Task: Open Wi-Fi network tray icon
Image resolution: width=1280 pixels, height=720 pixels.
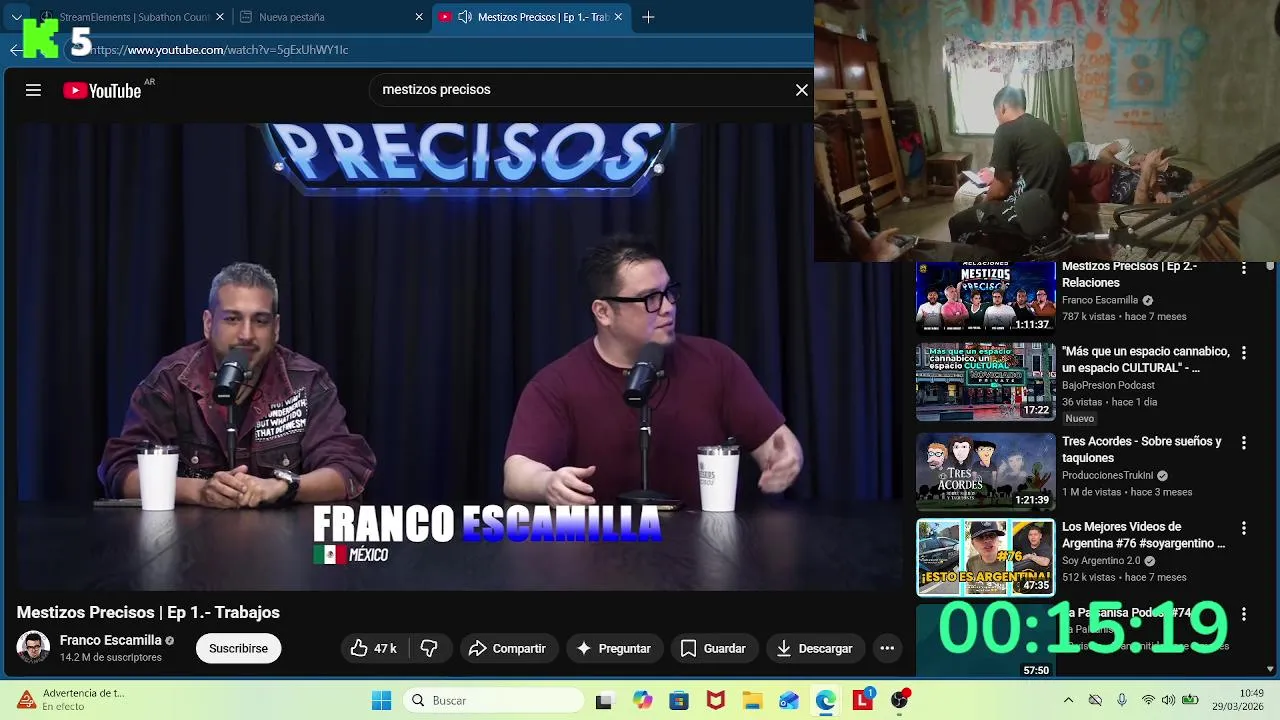Action: [x=1148, y=700]
